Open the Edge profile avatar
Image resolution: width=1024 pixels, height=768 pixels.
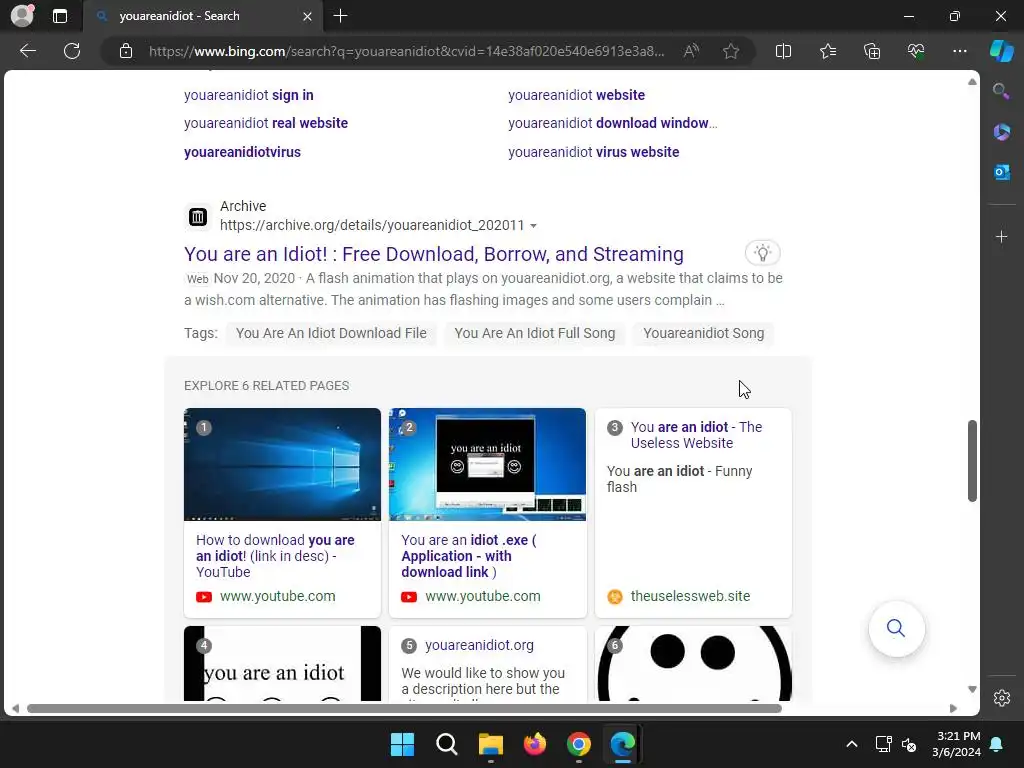[22, 16]
